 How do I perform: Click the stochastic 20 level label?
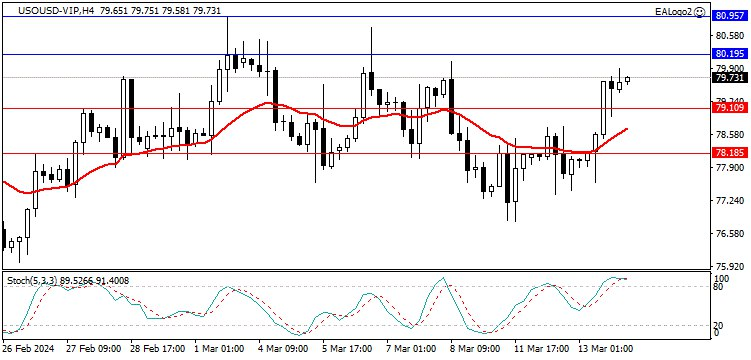(x=717, y=326)
